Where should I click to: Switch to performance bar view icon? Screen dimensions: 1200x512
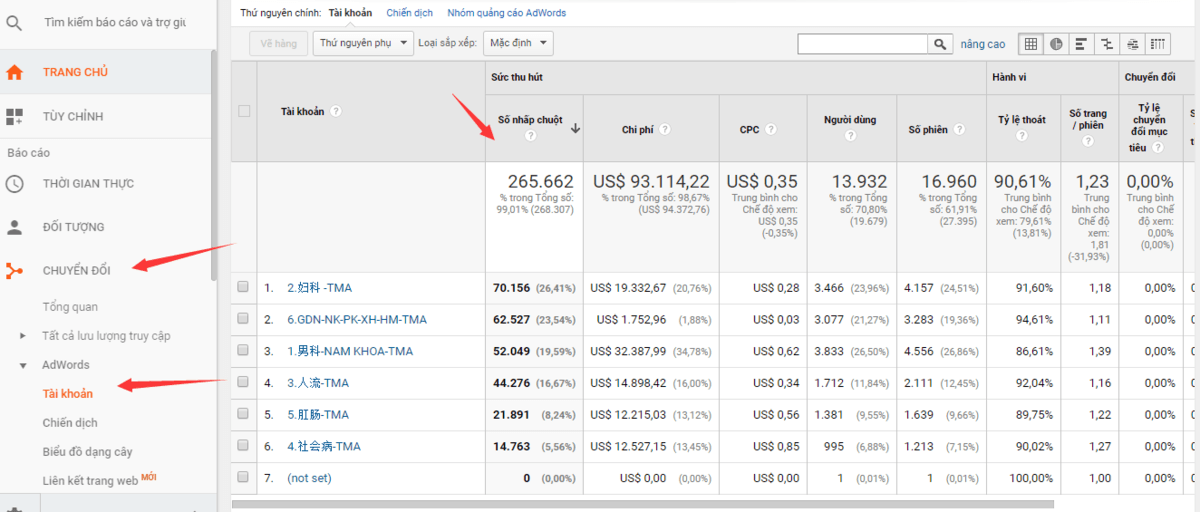point(1081,44)
